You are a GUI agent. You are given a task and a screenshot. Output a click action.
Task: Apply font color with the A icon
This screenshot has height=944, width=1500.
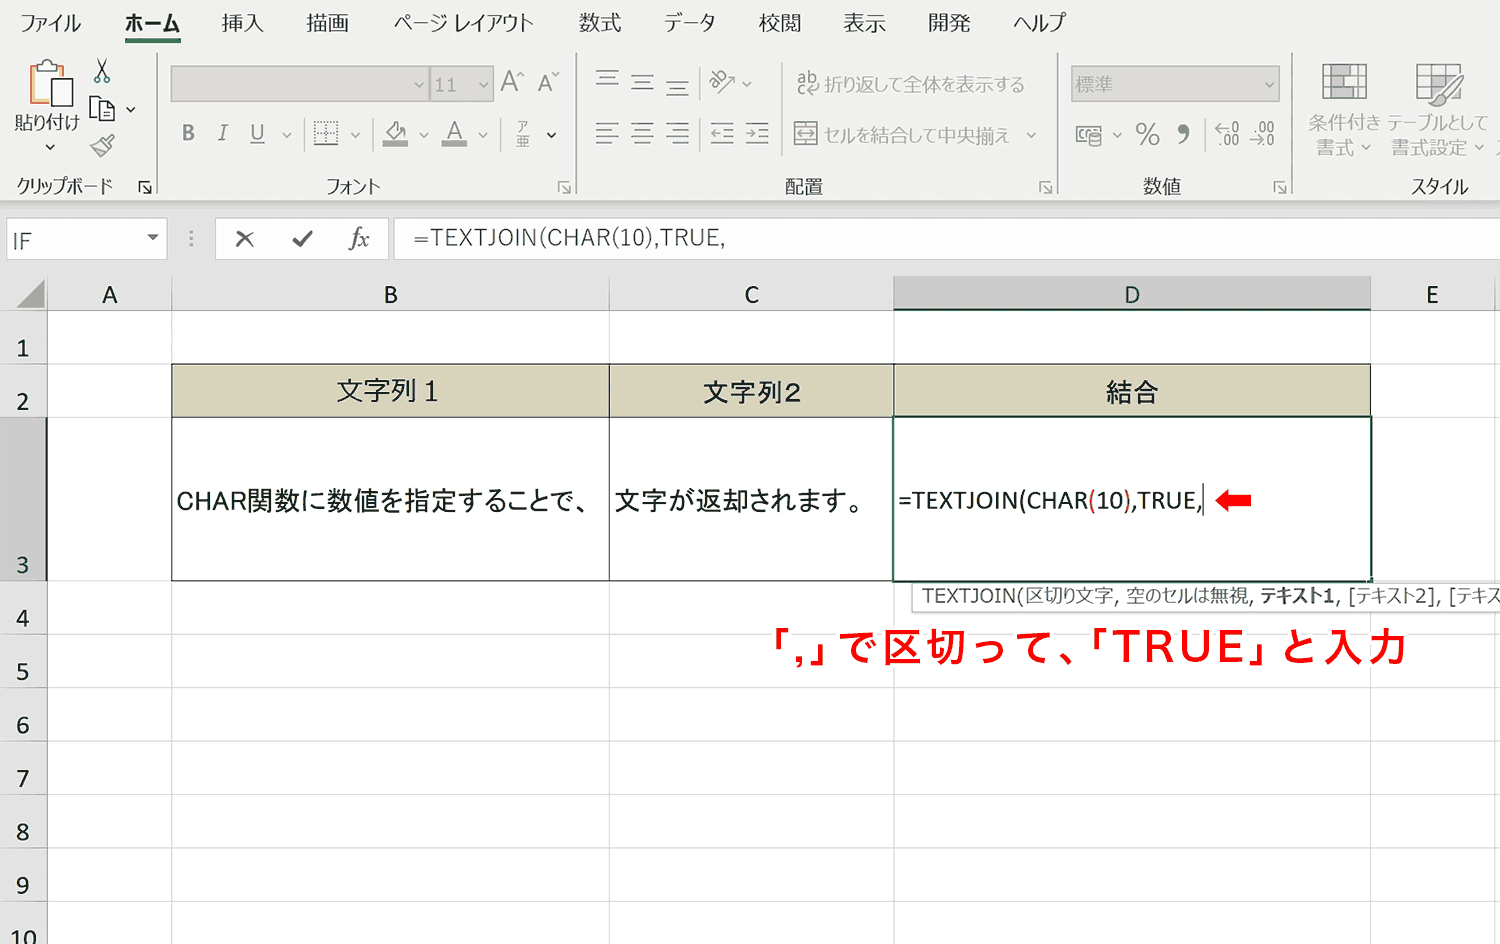coord(455,134)
